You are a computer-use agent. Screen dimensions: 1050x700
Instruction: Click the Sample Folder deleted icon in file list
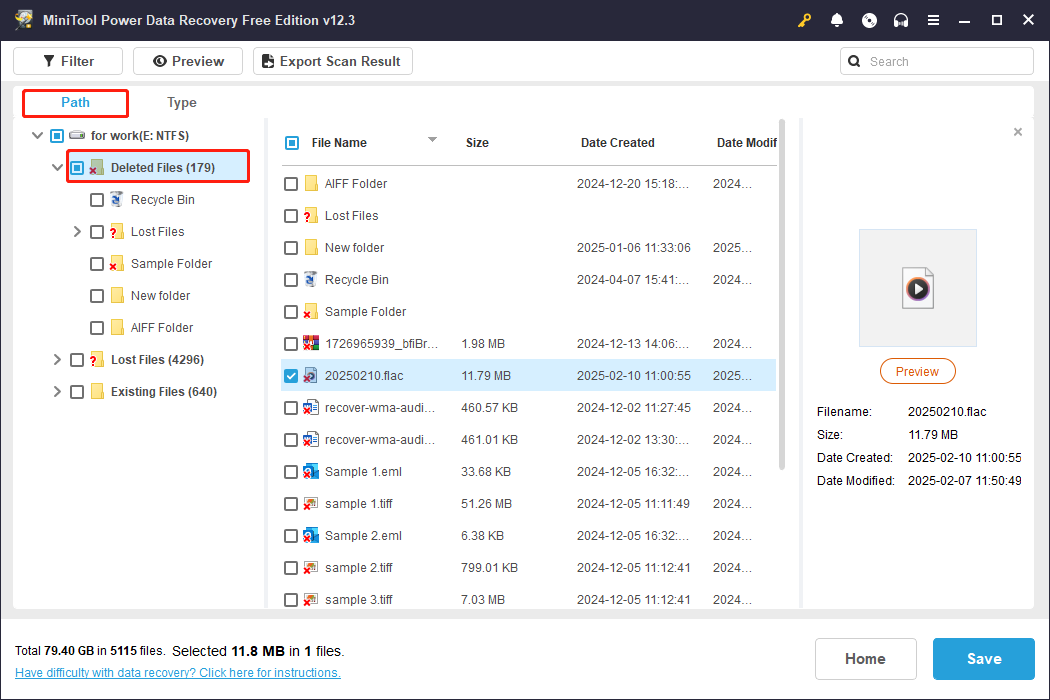310,311
